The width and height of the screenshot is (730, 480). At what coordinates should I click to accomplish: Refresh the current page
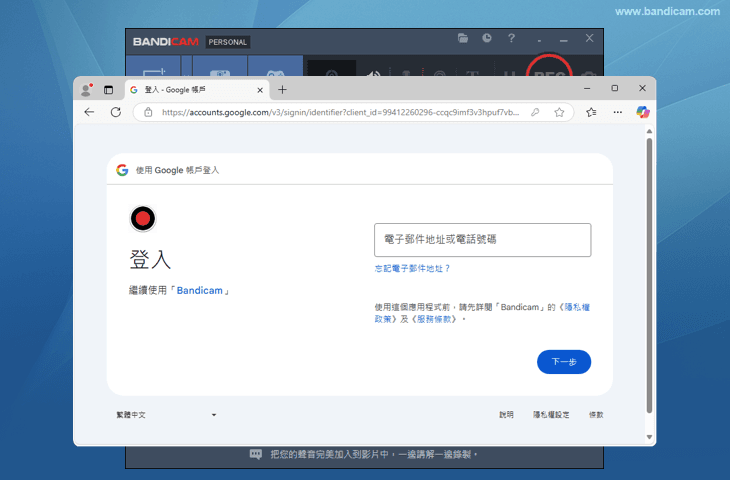click(116, 112)
